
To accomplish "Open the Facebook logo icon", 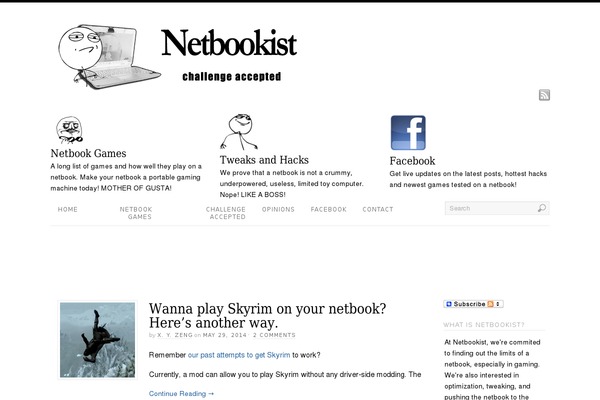I will [408, 133].
